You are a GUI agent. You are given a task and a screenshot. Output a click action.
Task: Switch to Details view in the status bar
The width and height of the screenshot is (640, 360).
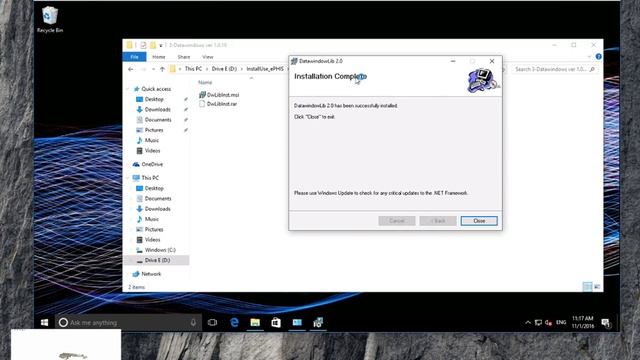(587, 287)
